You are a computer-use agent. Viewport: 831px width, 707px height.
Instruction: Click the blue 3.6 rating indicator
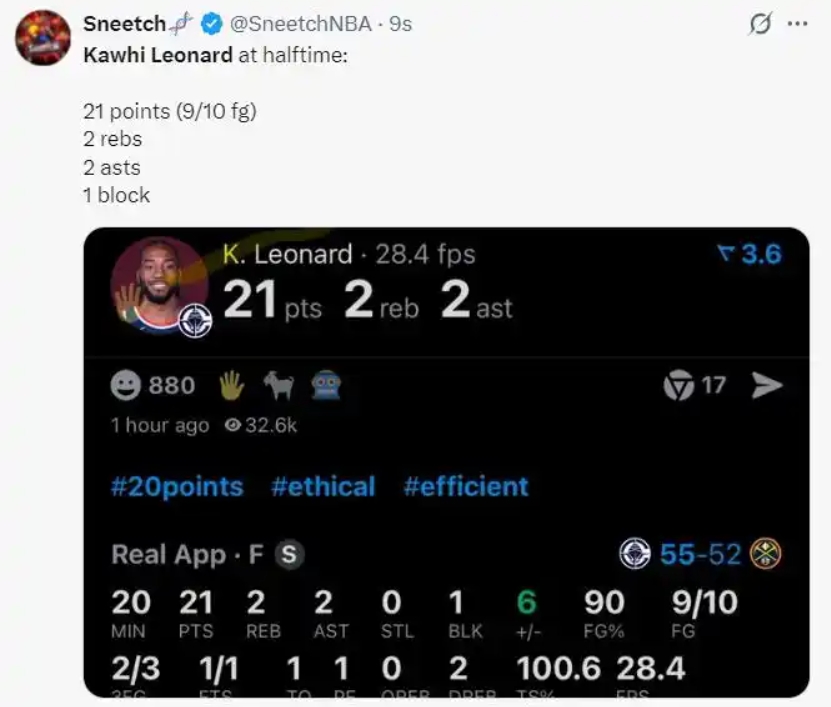[750, 255]
